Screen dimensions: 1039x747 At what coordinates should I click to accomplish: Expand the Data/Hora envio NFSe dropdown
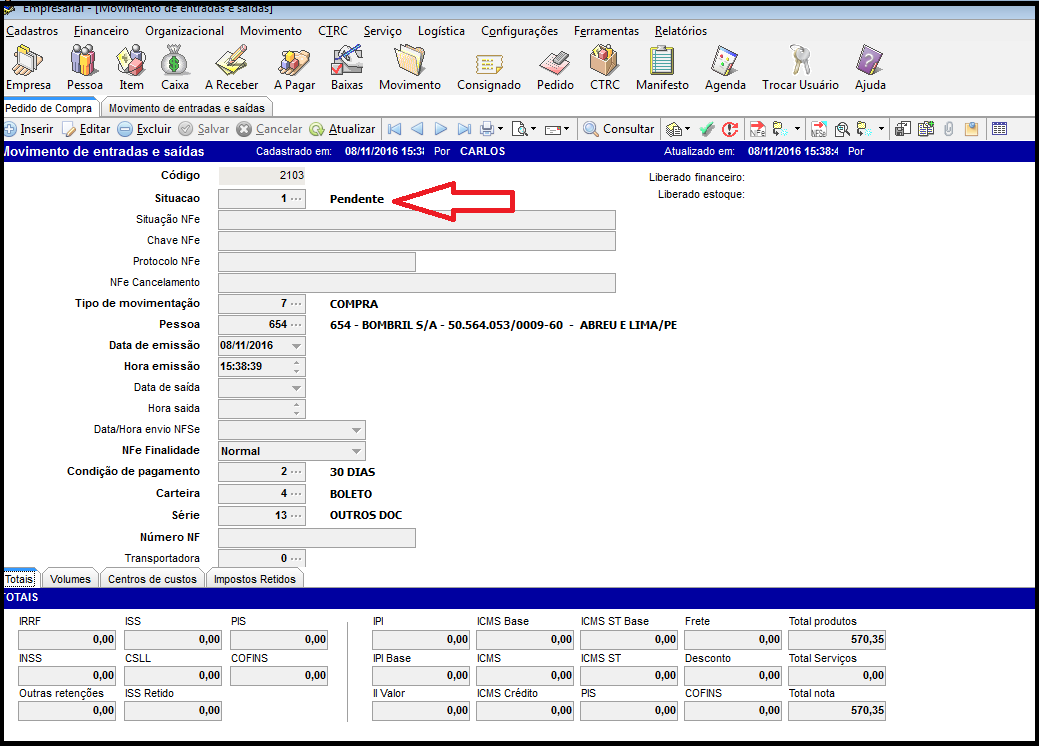356,429
